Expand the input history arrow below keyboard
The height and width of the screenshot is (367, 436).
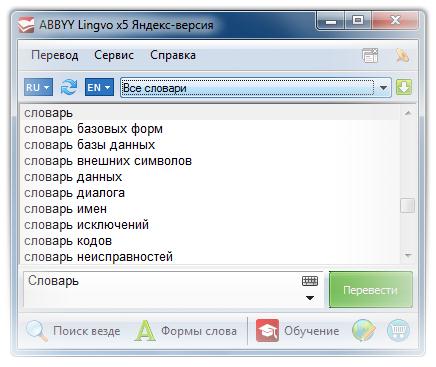click(310, 298)
